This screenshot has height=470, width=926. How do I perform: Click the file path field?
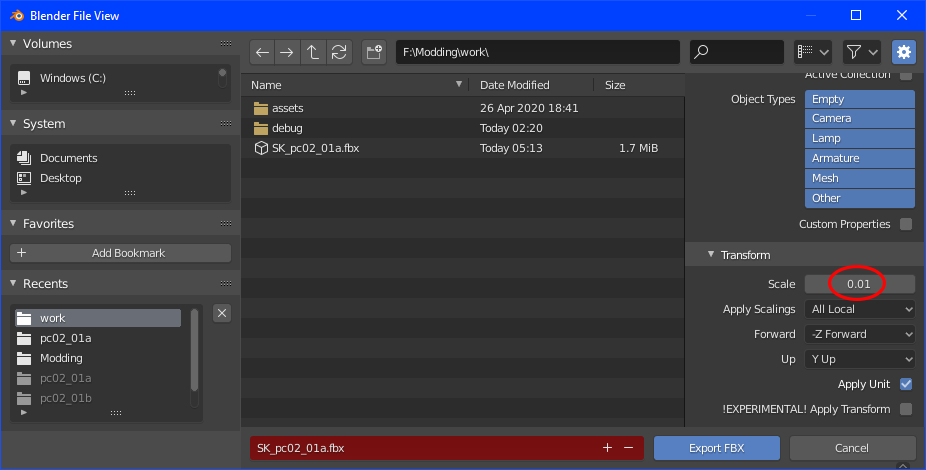pos(537,52)
